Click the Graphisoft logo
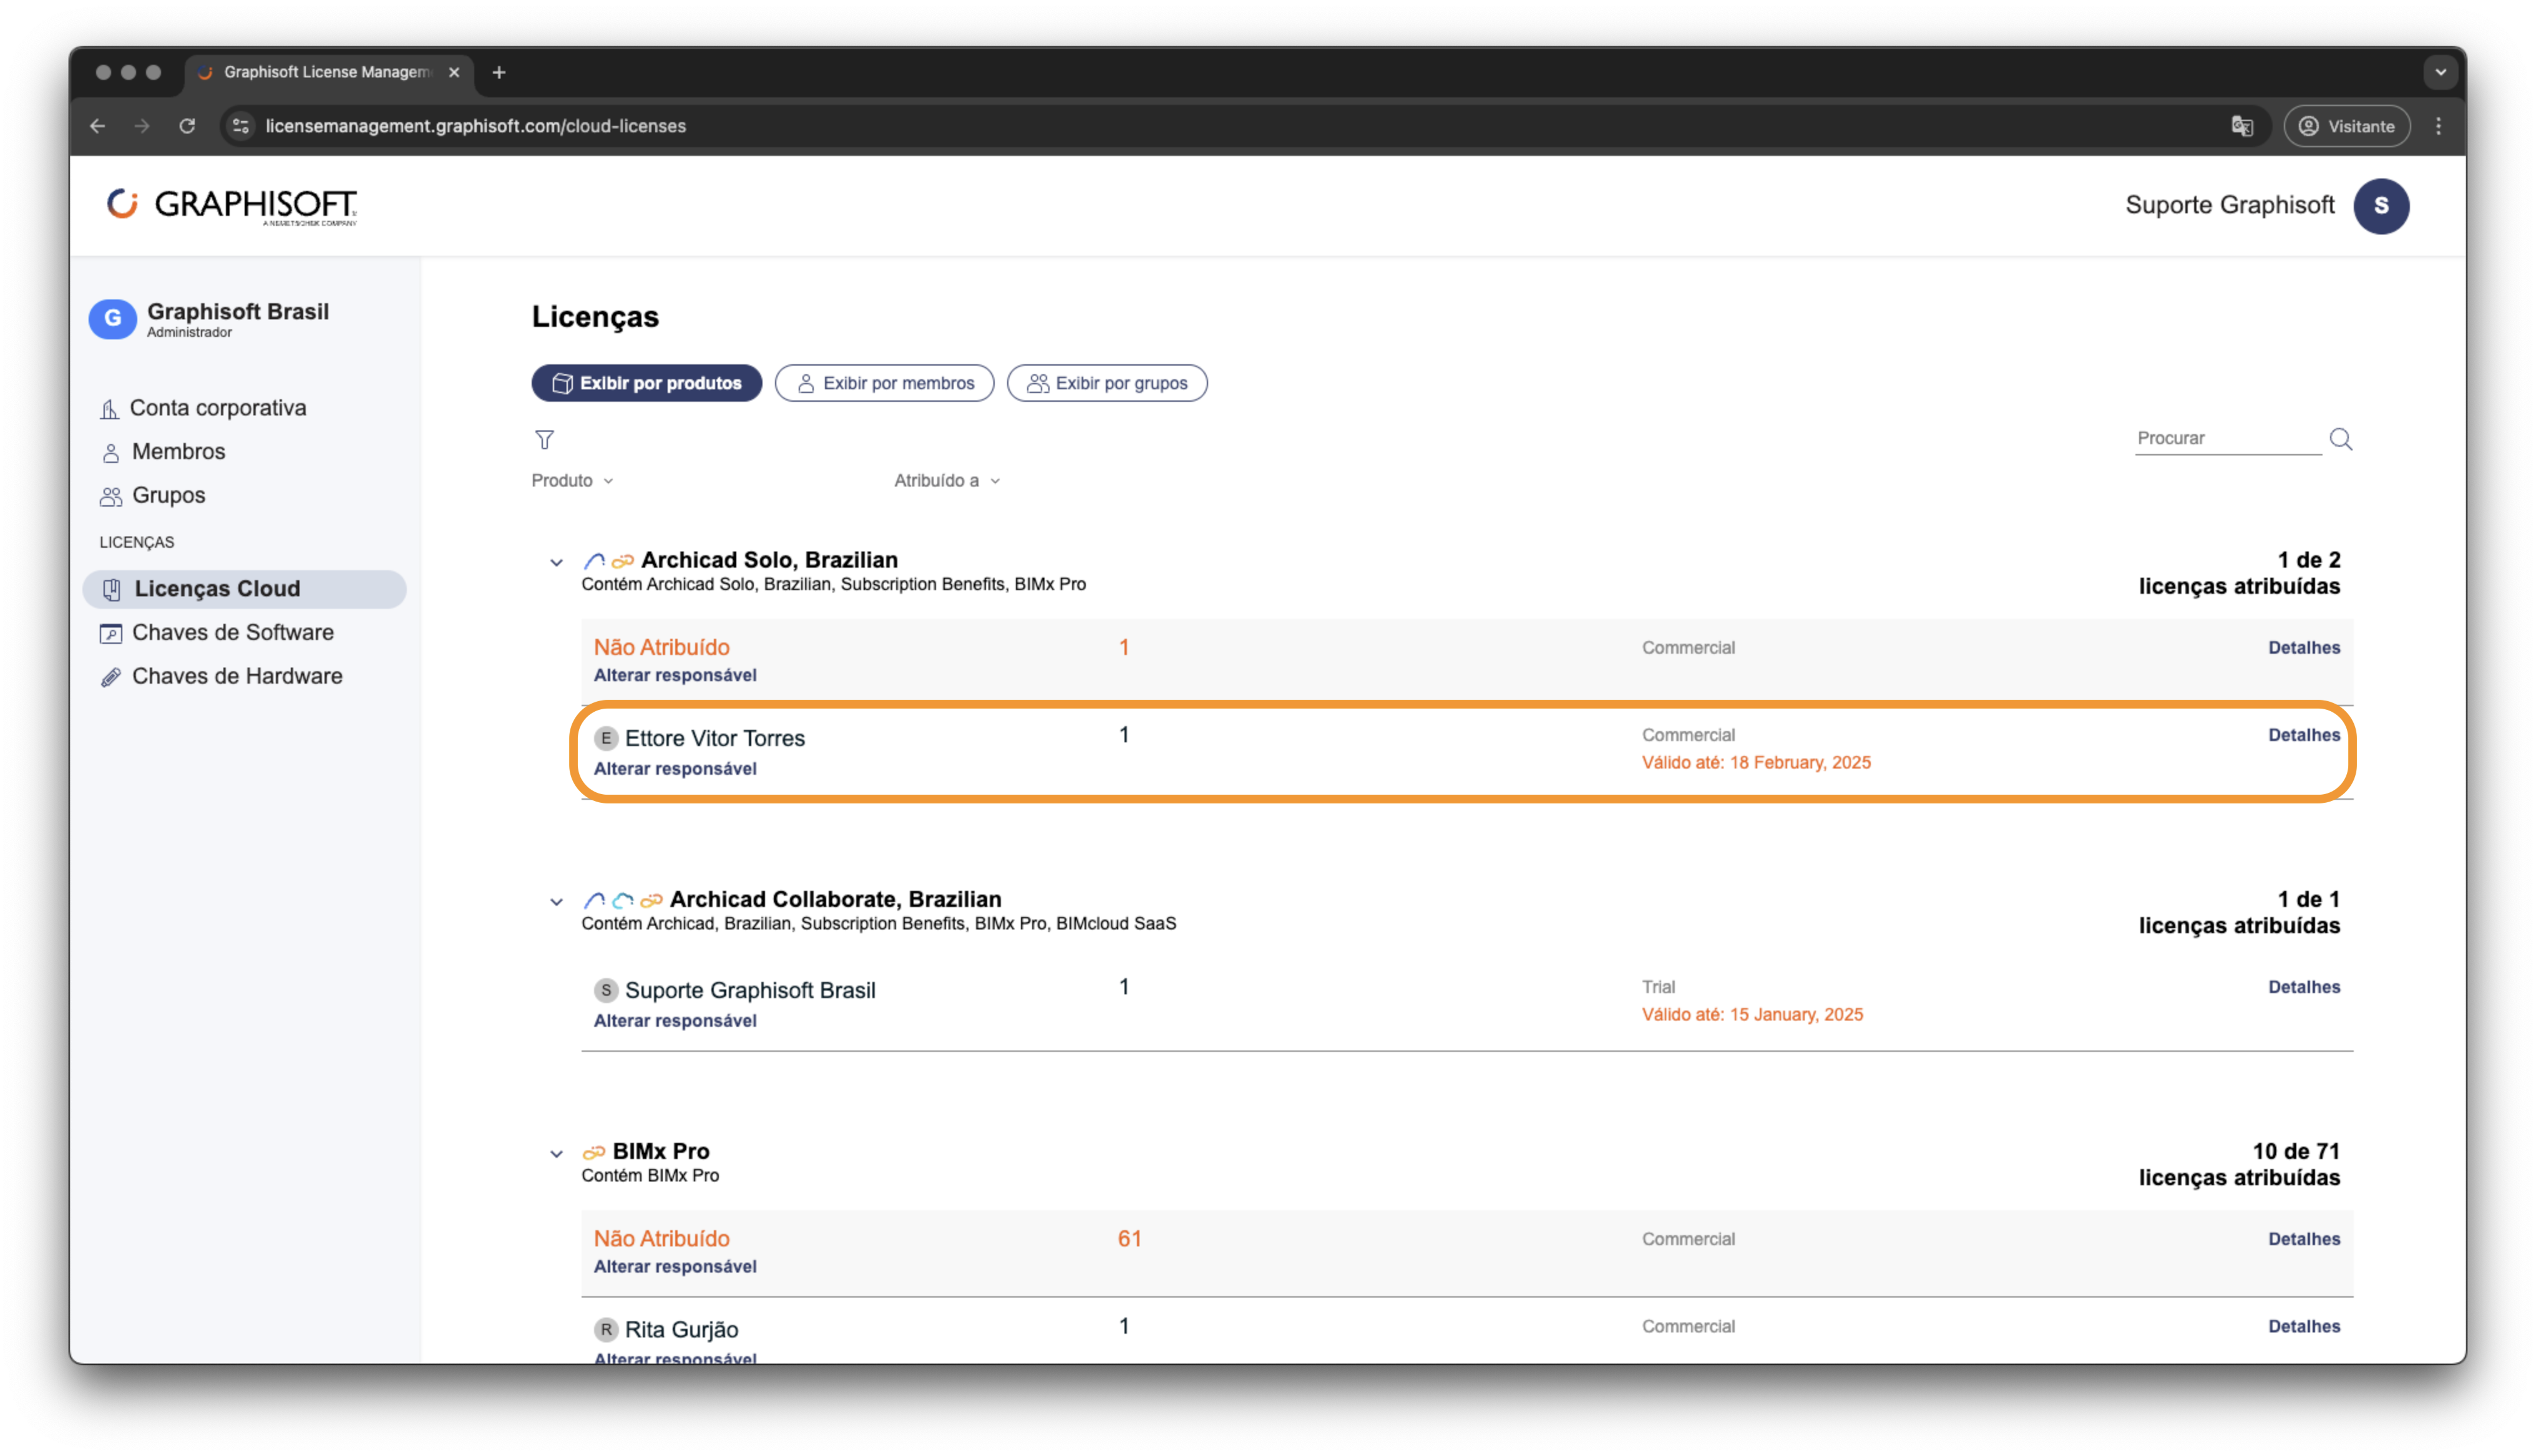This screenshot has width=2536, height=1456. pos(232,206)
